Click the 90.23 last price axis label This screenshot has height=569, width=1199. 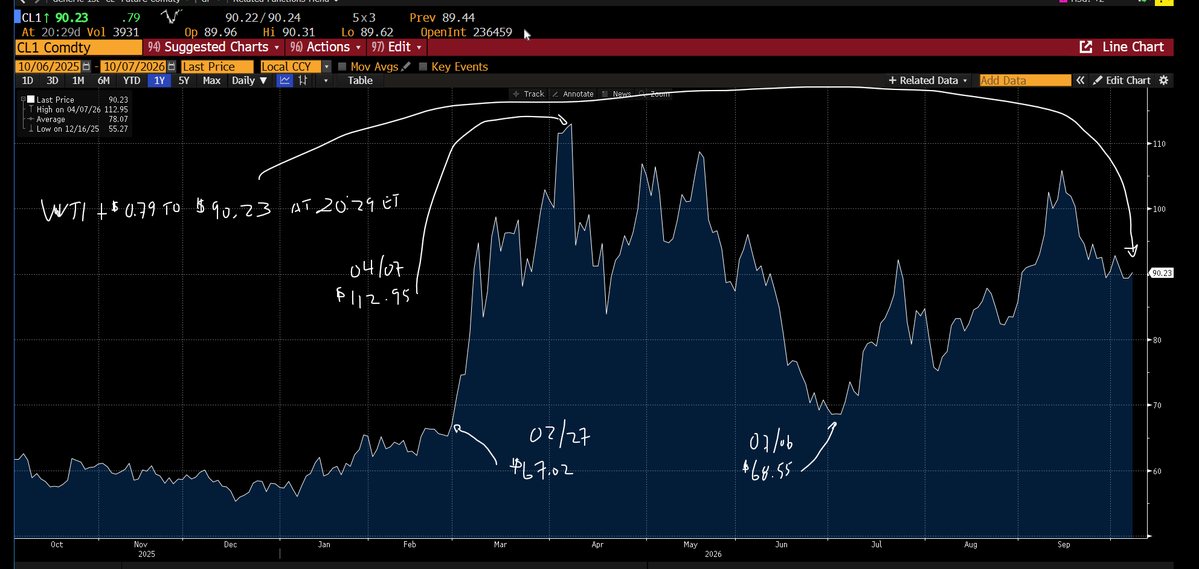[1162, 272]
